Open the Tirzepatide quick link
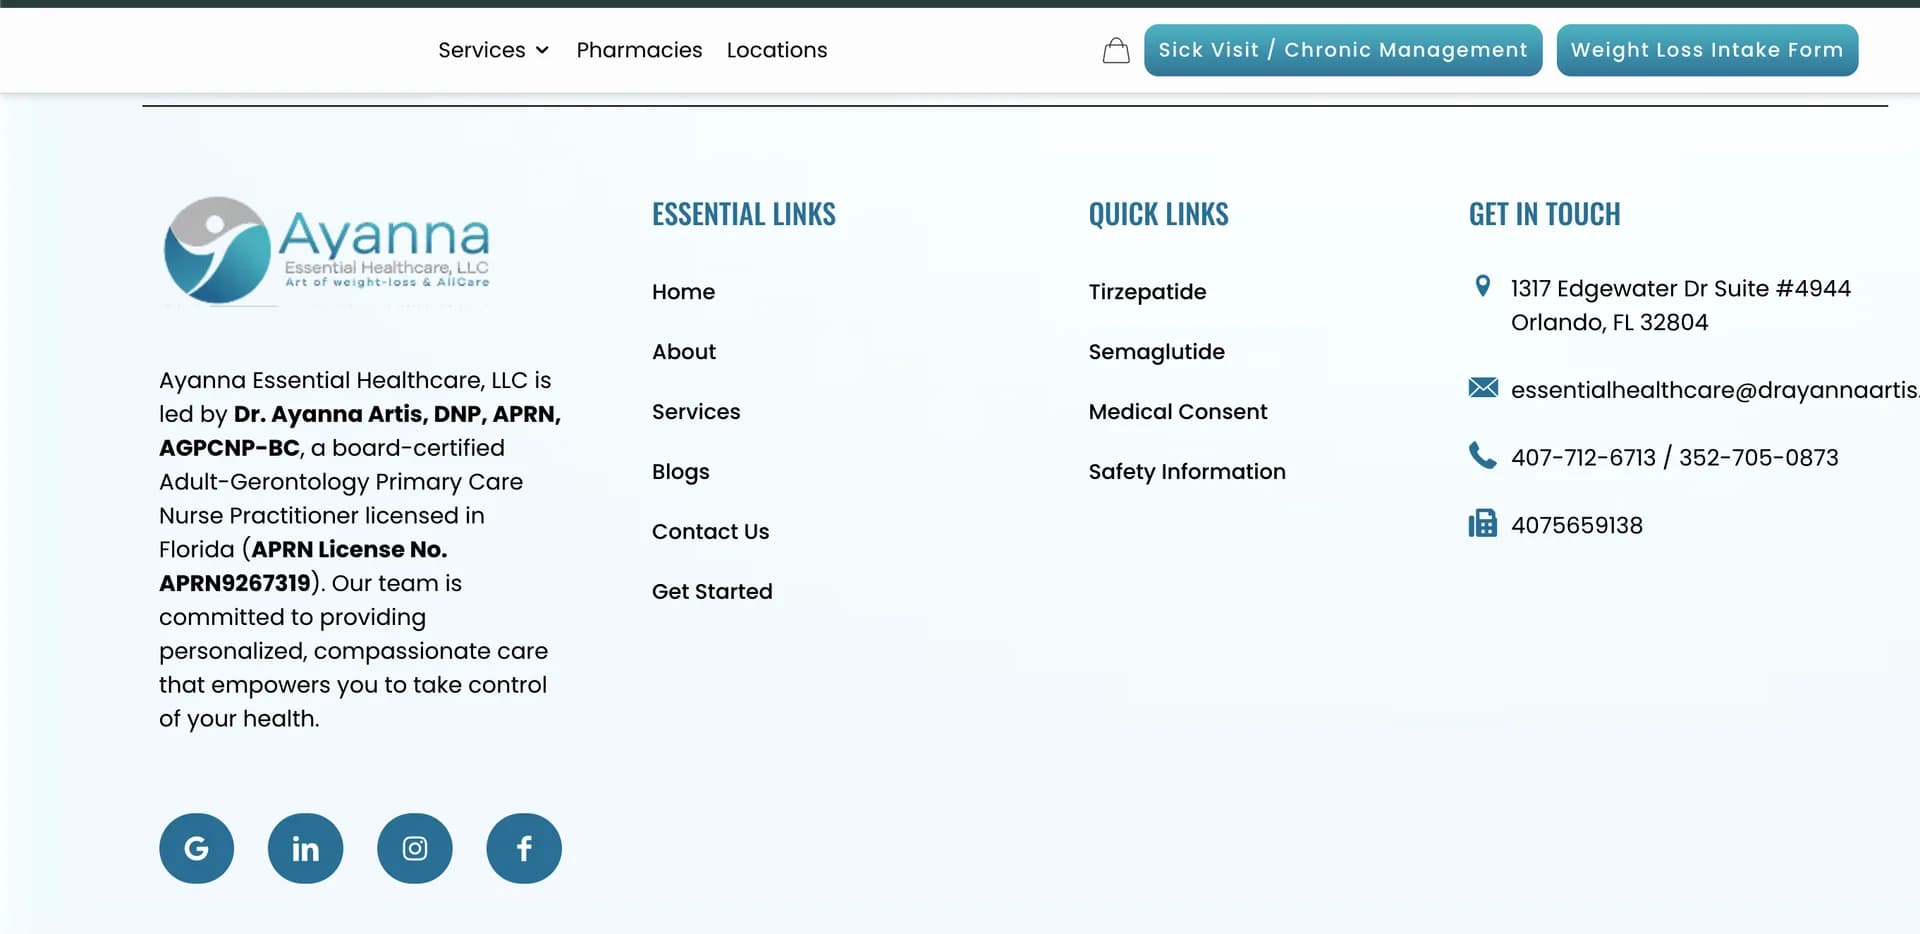 pyautogui.click(x=1147, y=292)
